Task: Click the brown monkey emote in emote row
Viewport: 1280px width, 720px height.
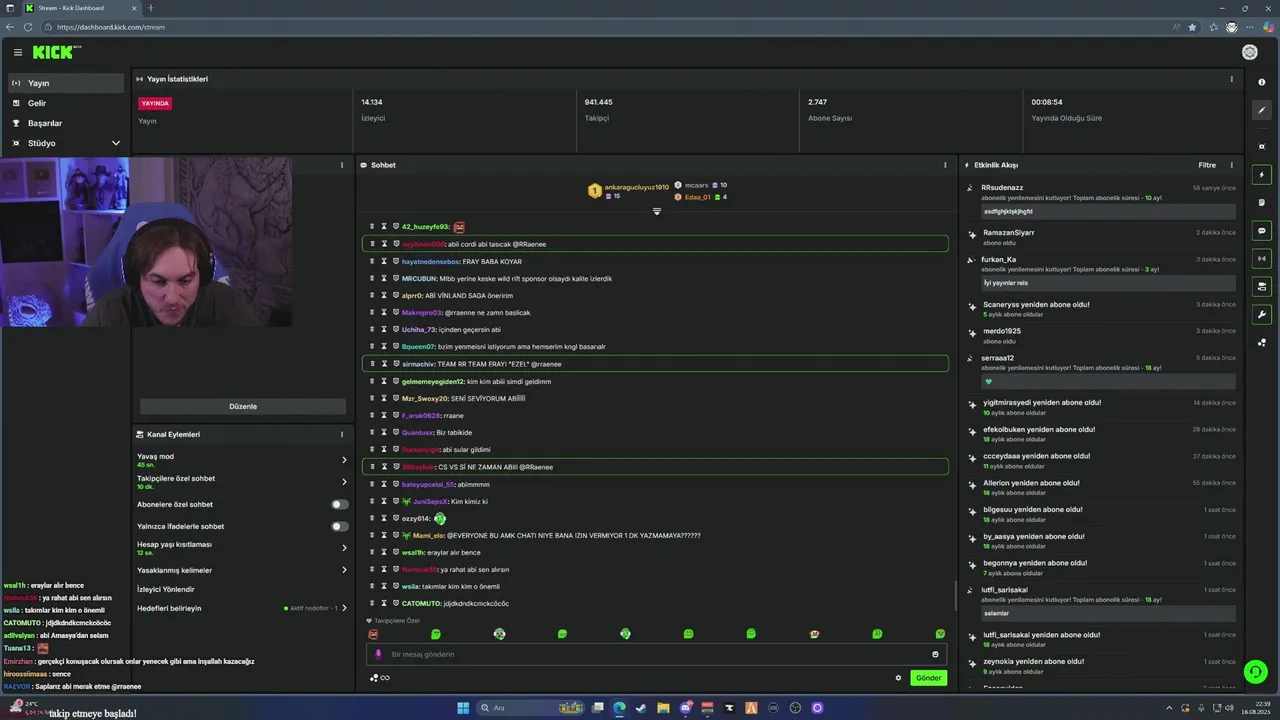Action: (814, 634)
